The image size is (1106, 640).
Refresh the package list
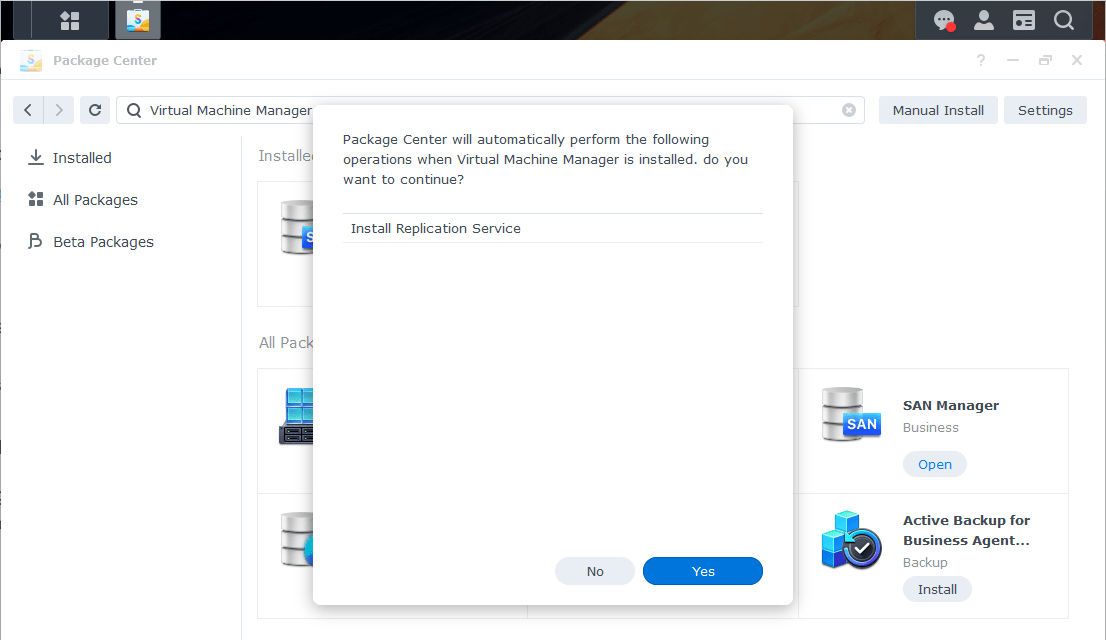click(95, 110)
